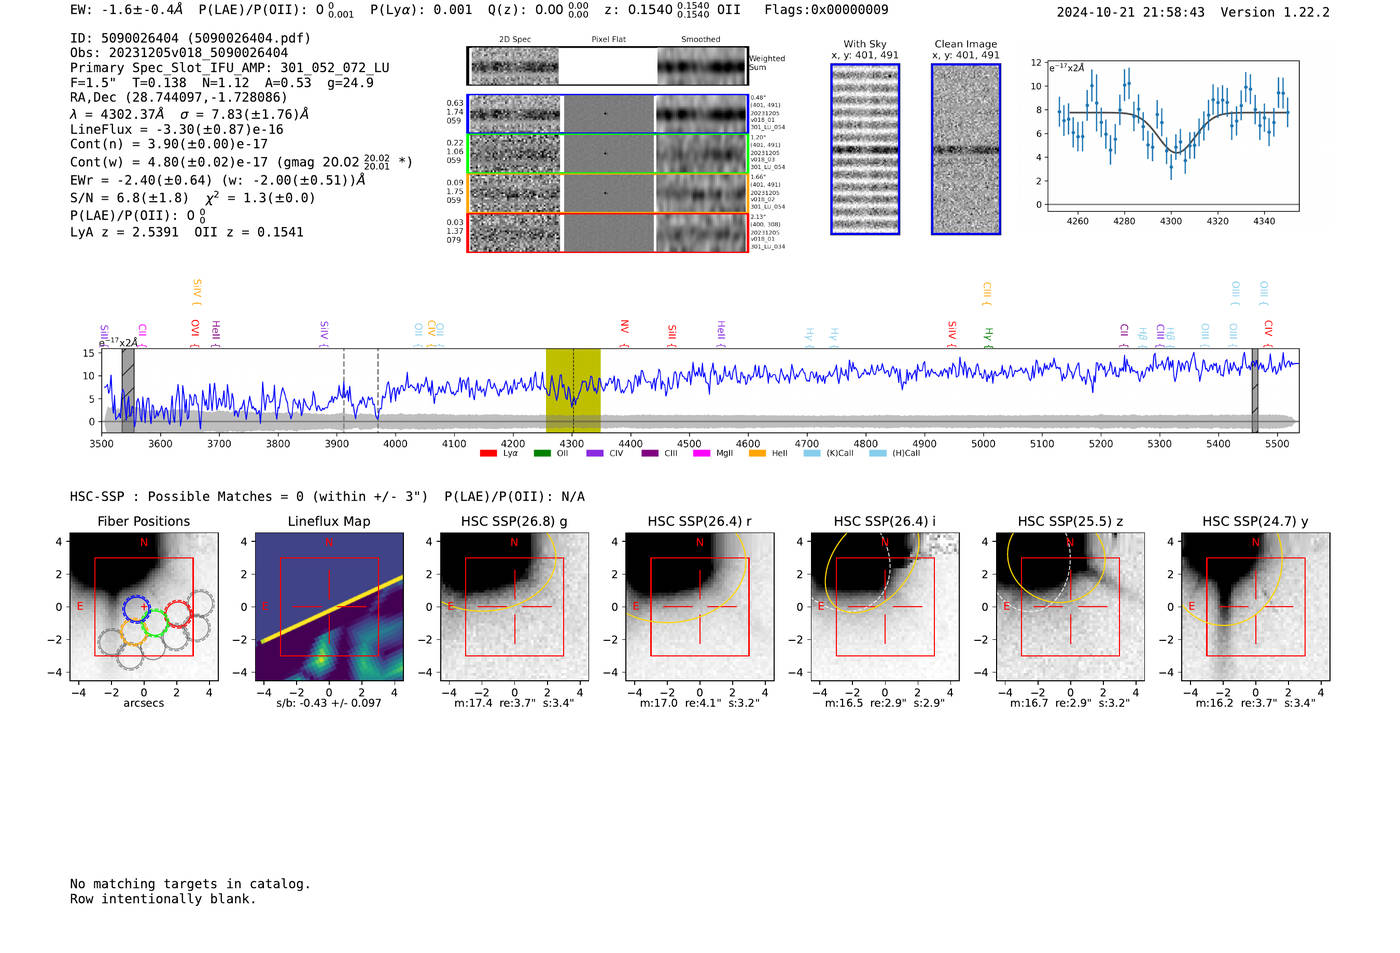The height and width of the screenshot is (953, 1400).
Task: Open the HSC SSP(26.8) g image
Action: pyautogui.click(x=514, y=607)
